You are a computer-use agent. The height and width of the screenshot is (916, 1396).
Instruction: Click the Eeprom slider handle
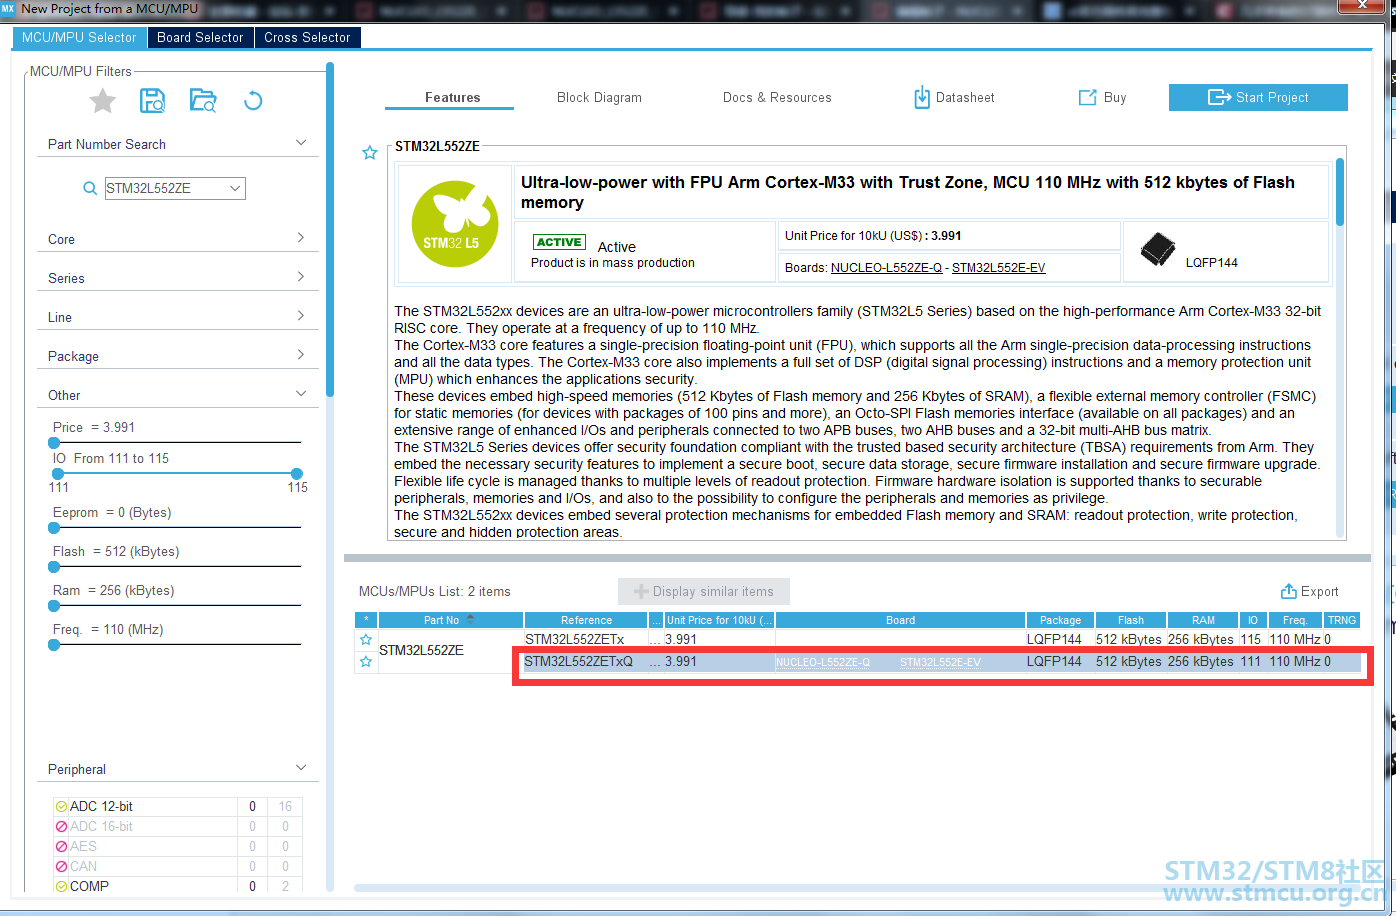tap(55, 527)
